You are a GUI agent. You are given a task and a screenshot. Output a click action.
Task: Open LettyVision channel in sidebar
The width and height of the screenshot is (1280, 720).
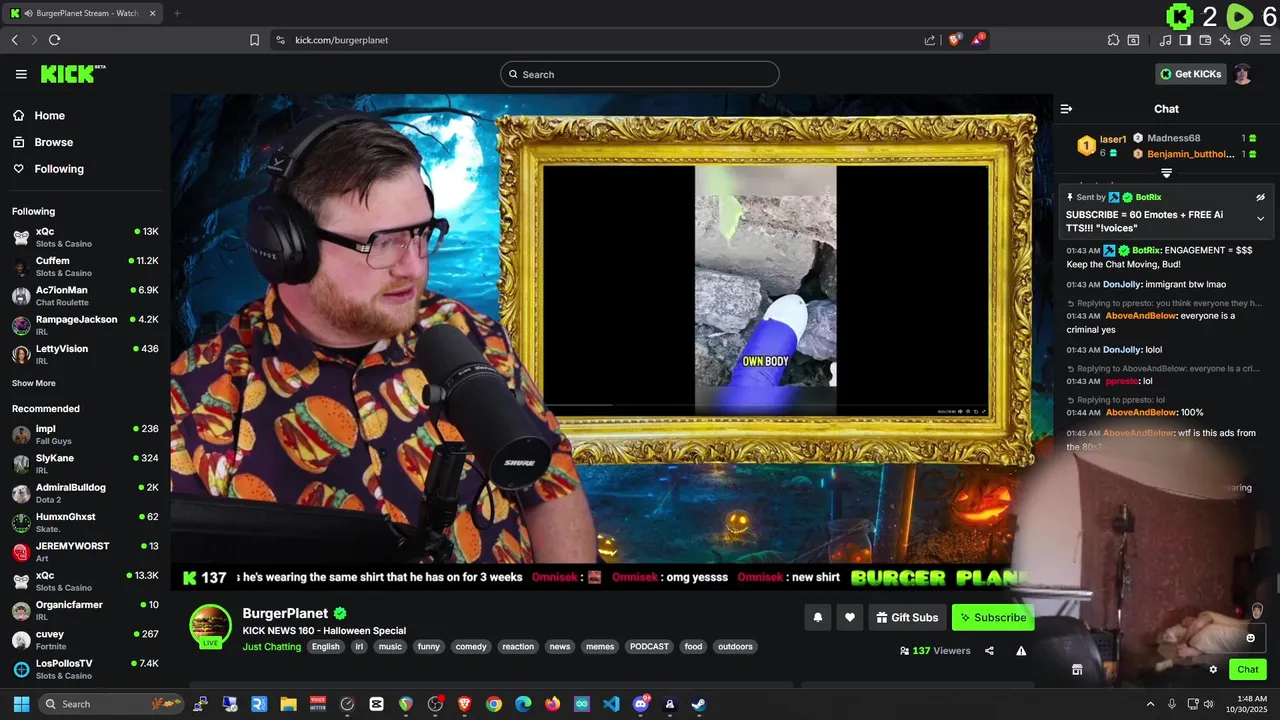point(85,354)
